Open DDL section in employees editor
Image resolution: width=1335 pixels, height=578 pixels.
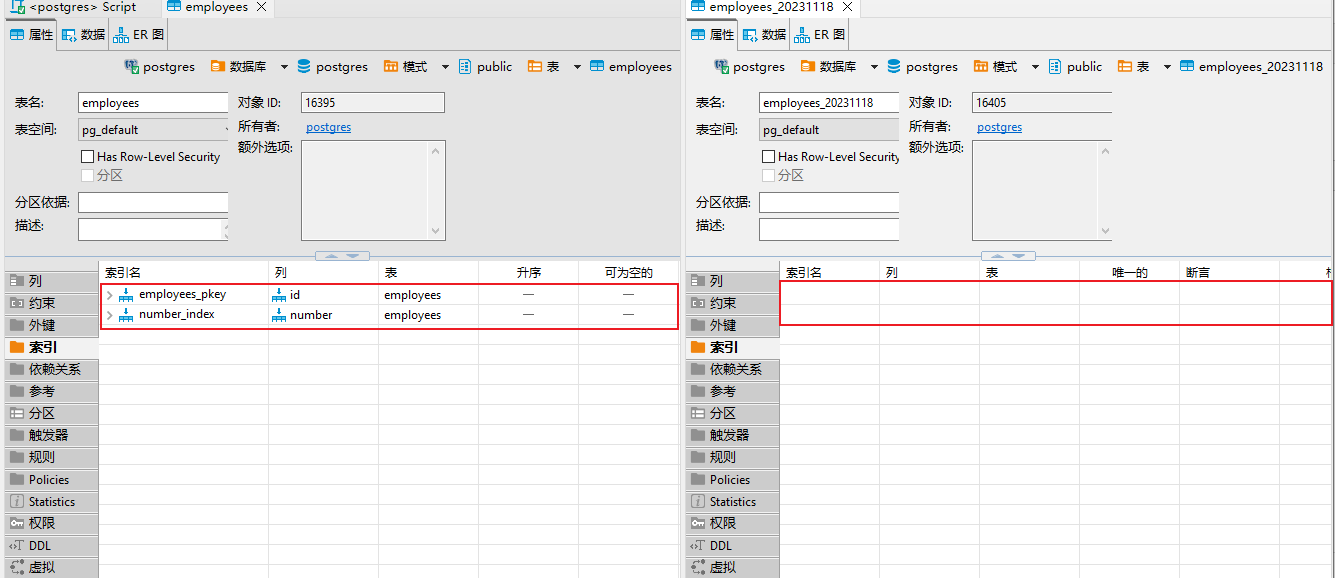[x=50, y=546]
